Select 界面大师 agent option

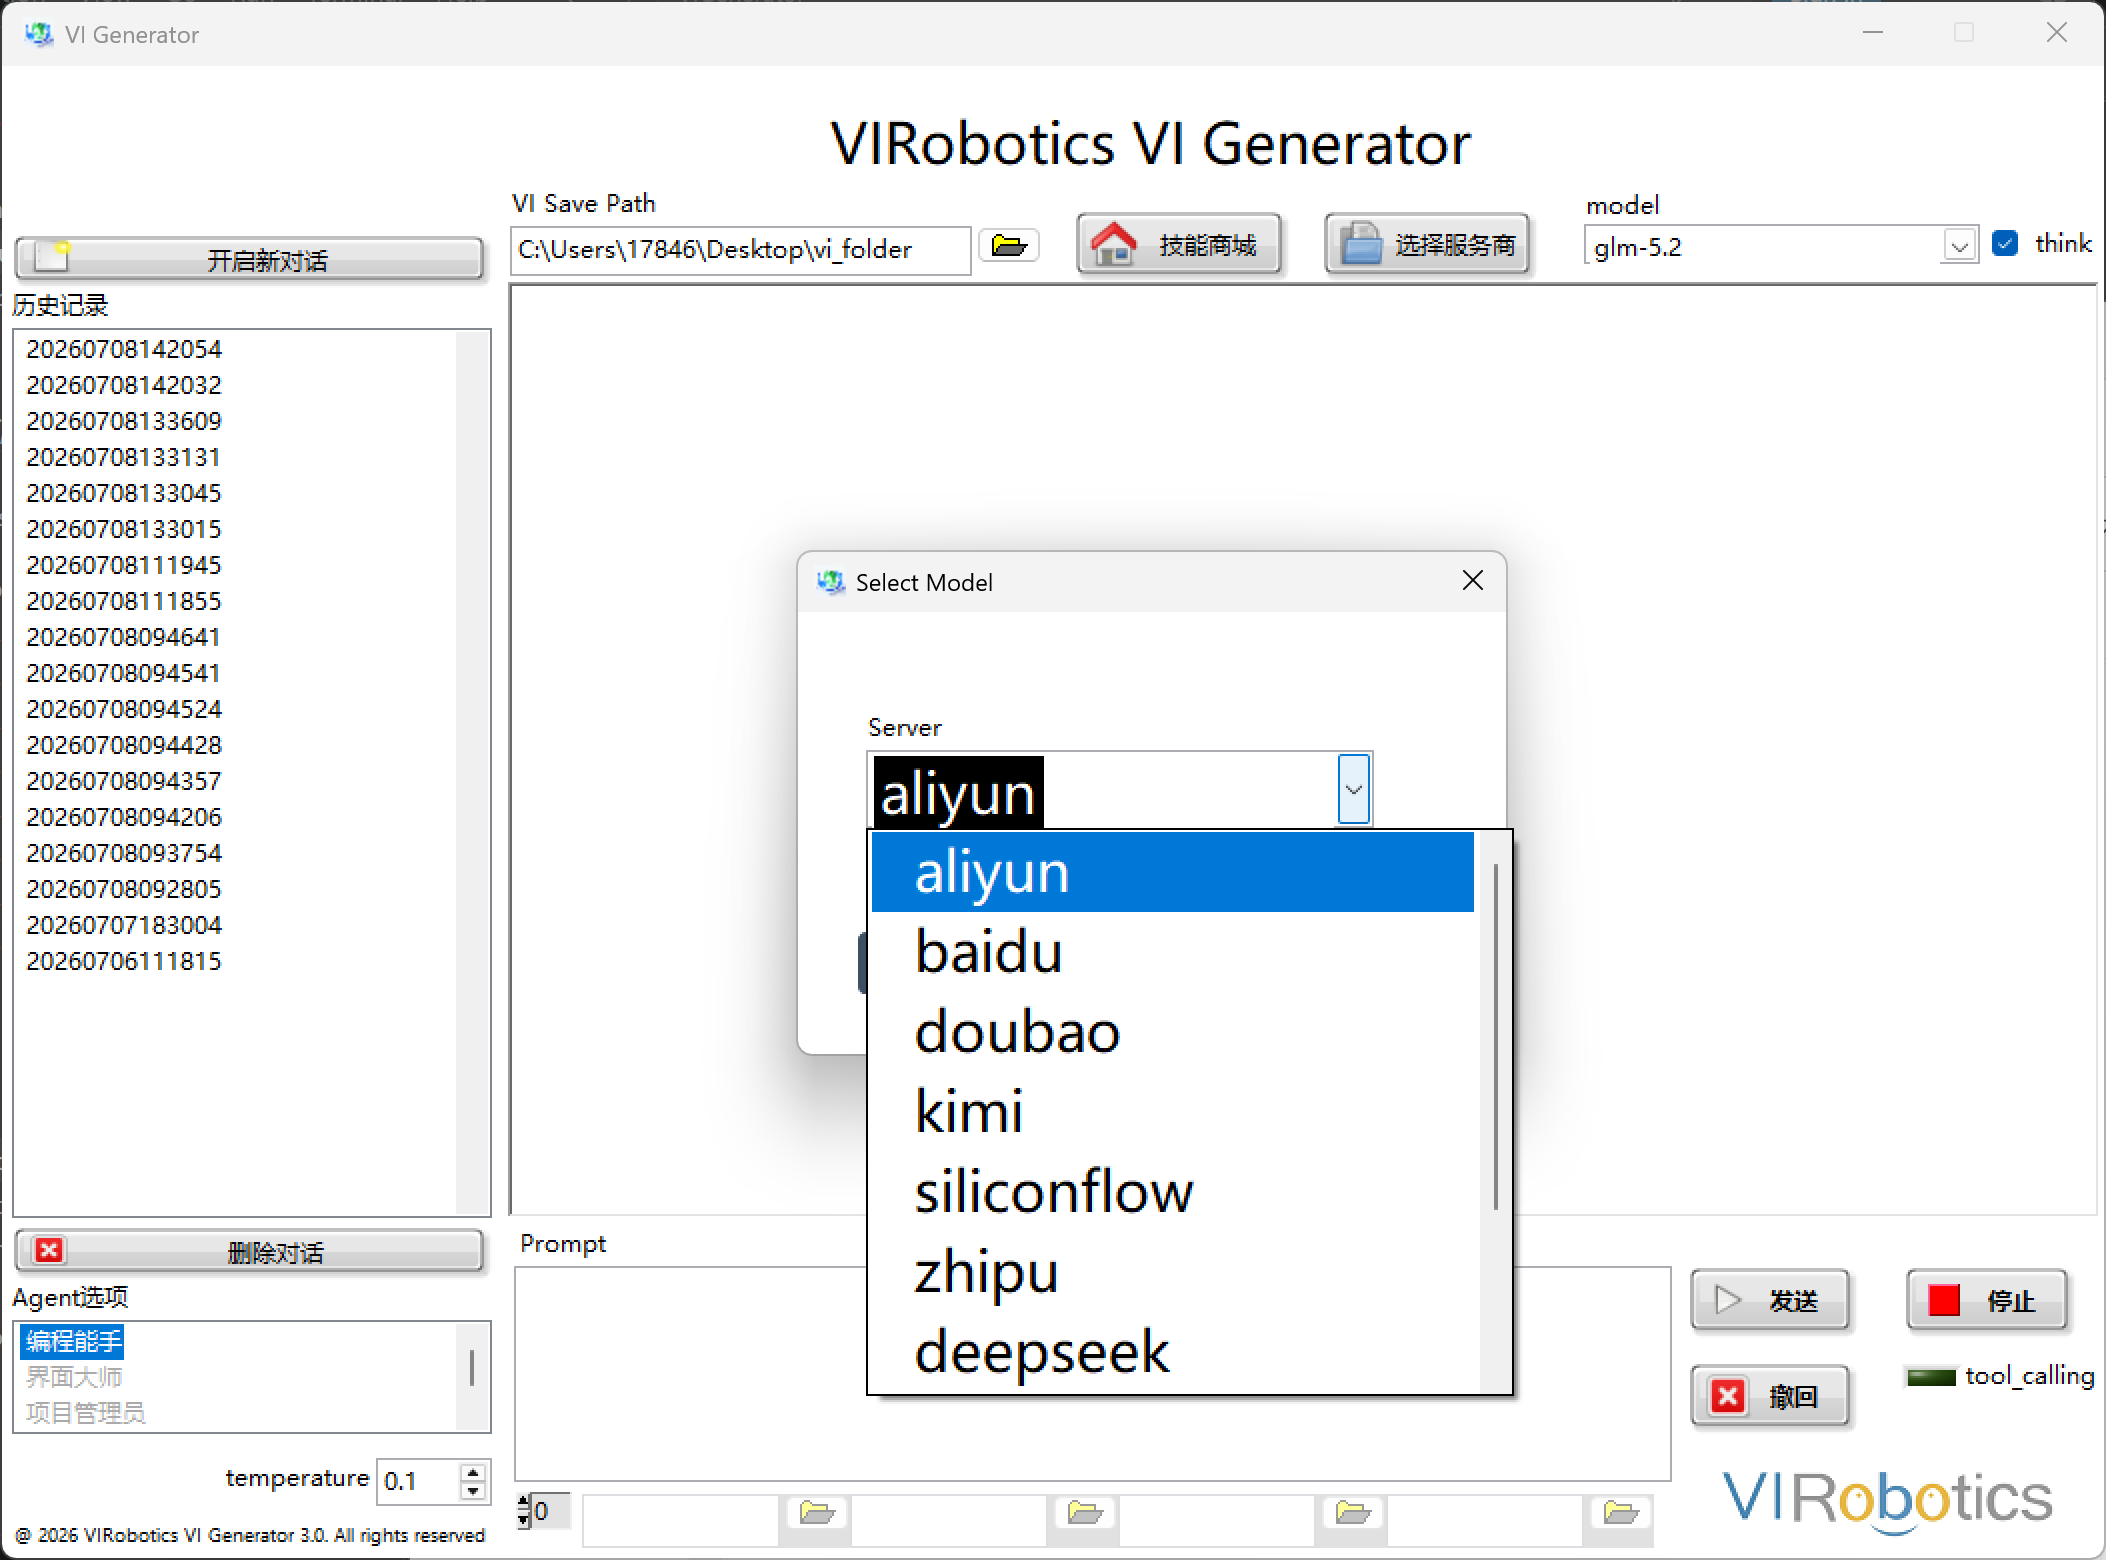click(74, 1377)
